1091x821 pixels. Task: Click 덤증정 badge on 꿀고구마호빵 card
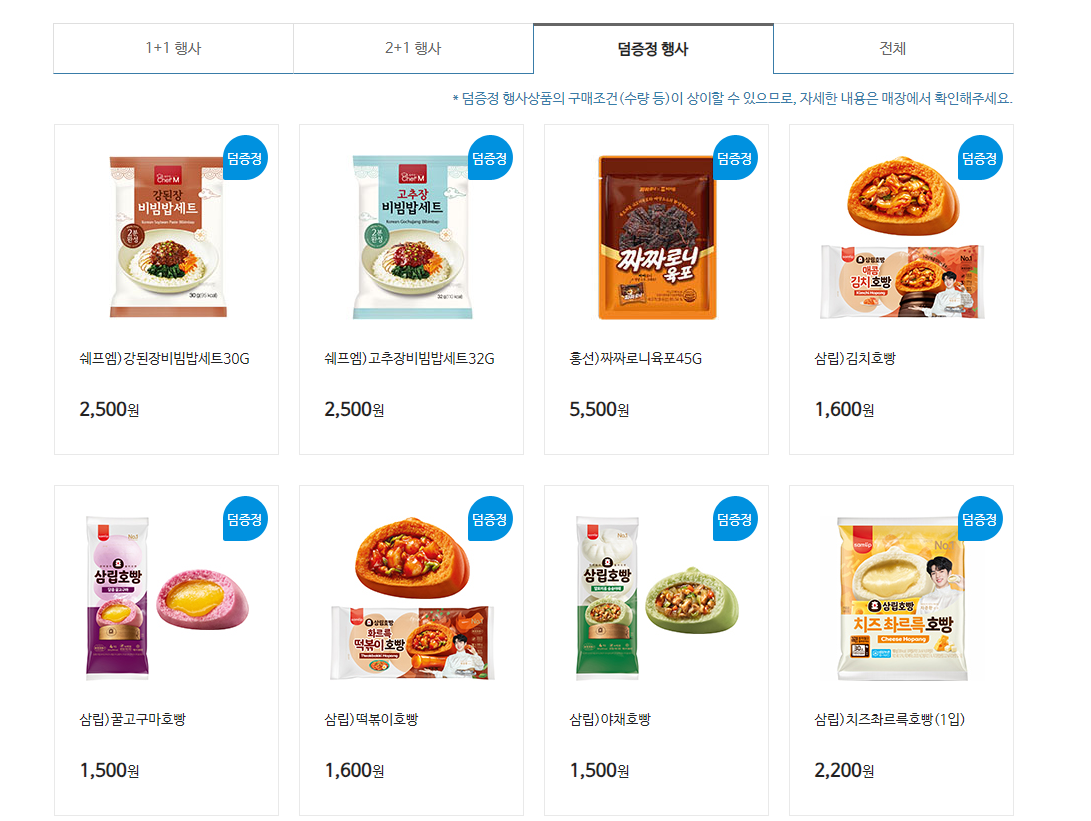click(245, 519)
